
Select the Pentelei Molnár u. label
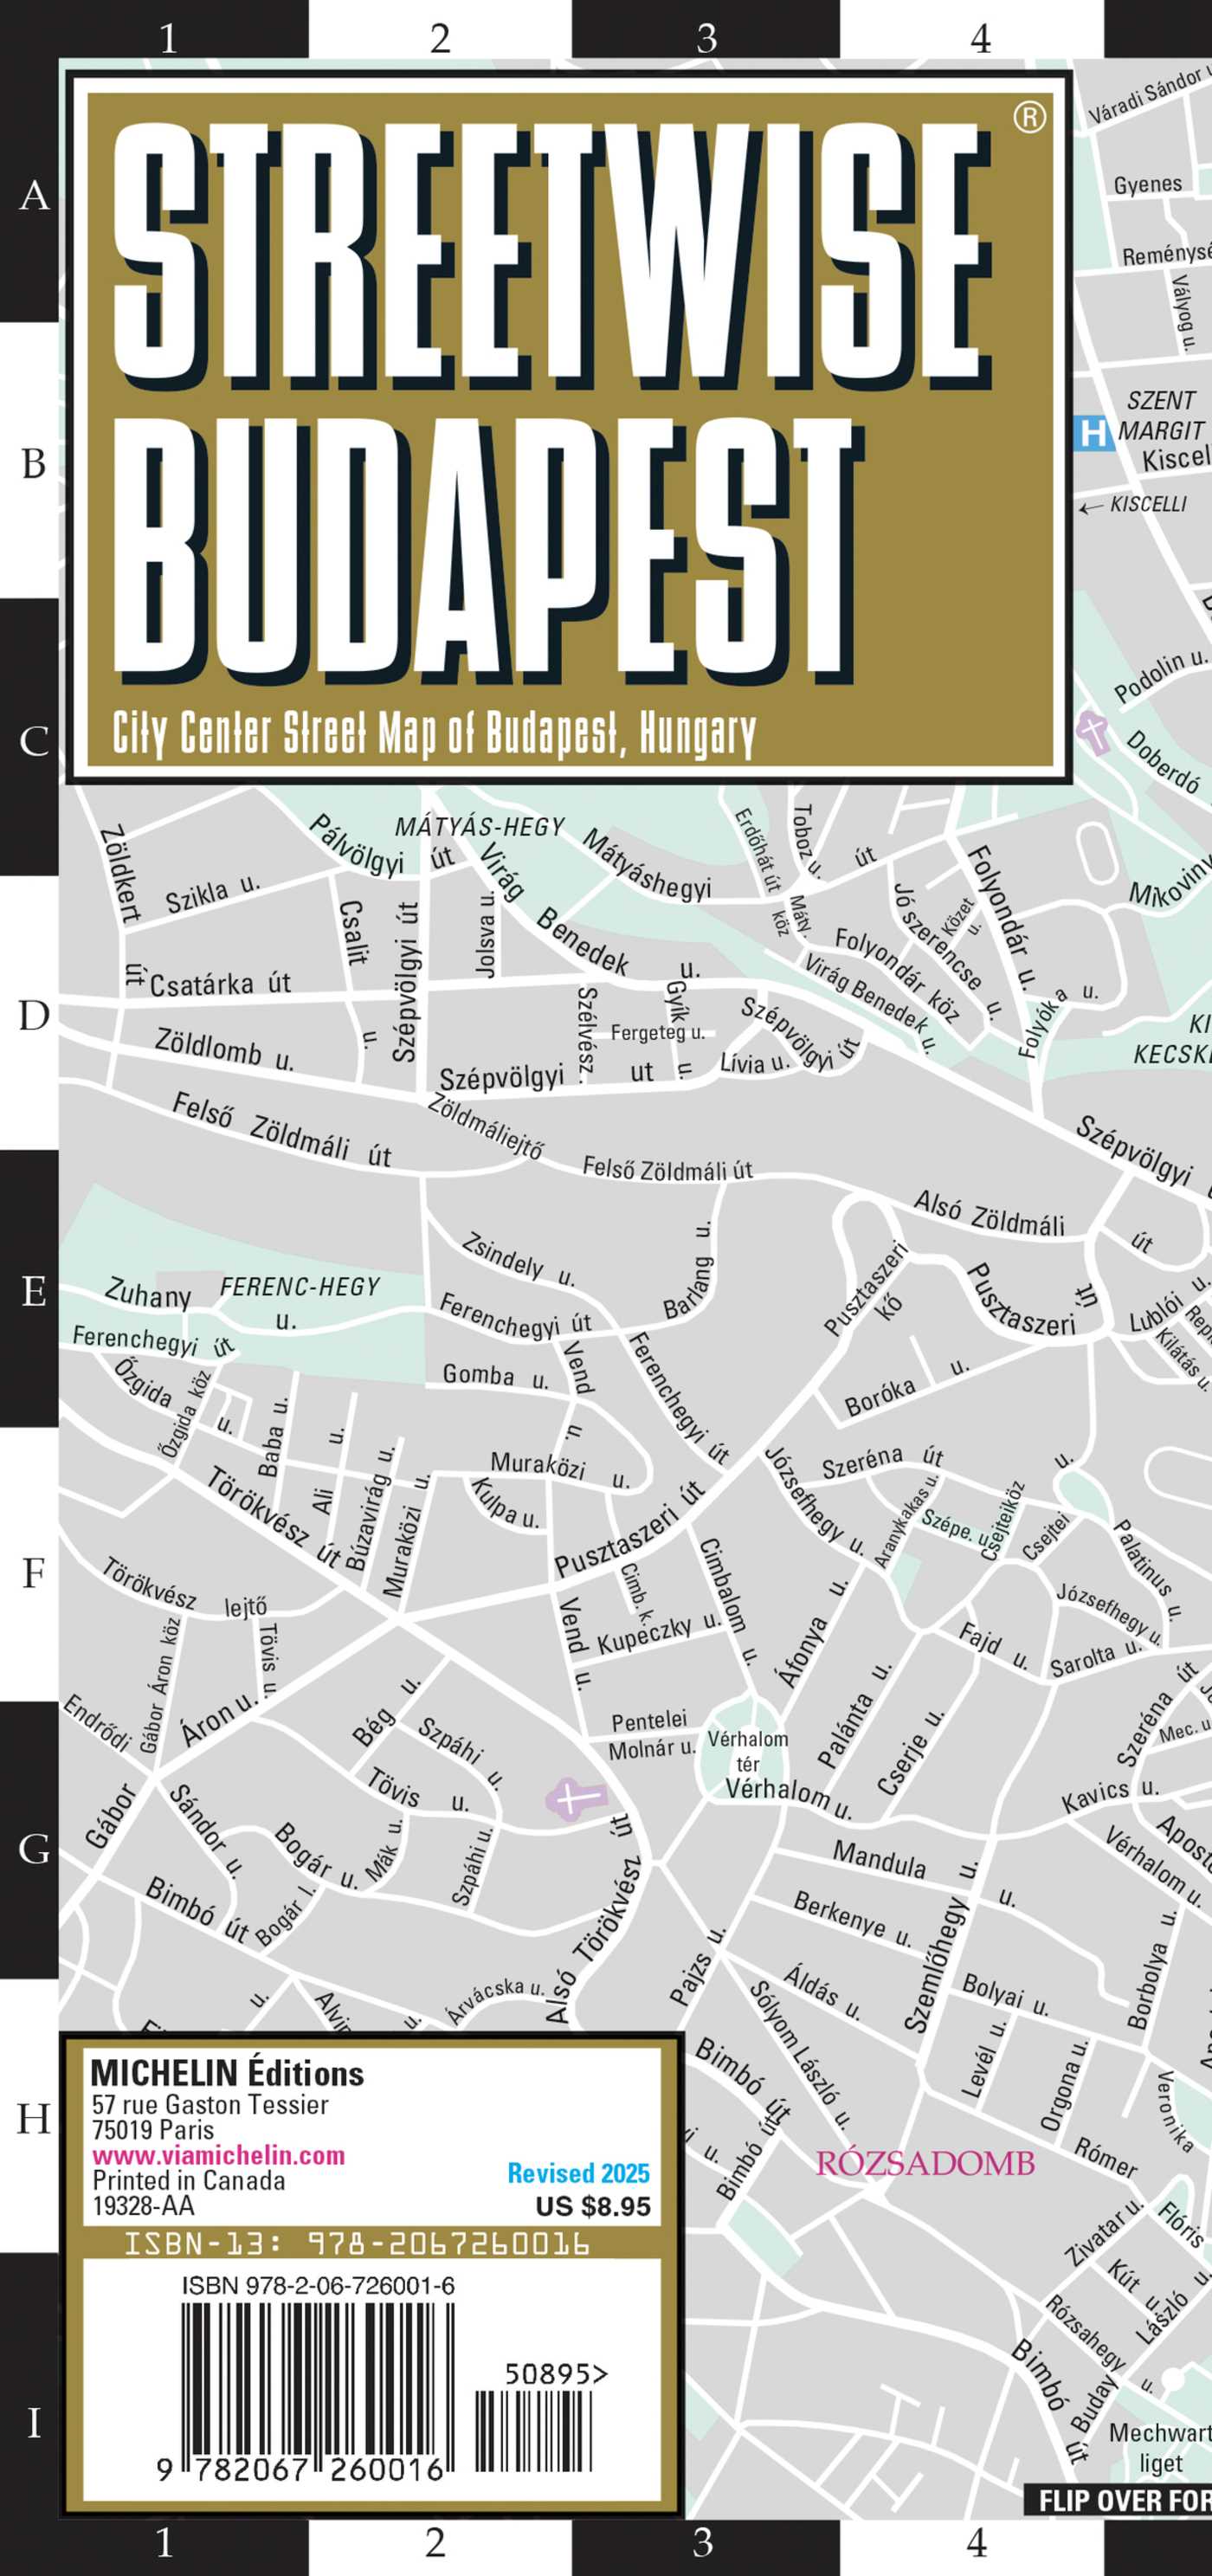pyautogui.click(x=652, y=1734)
